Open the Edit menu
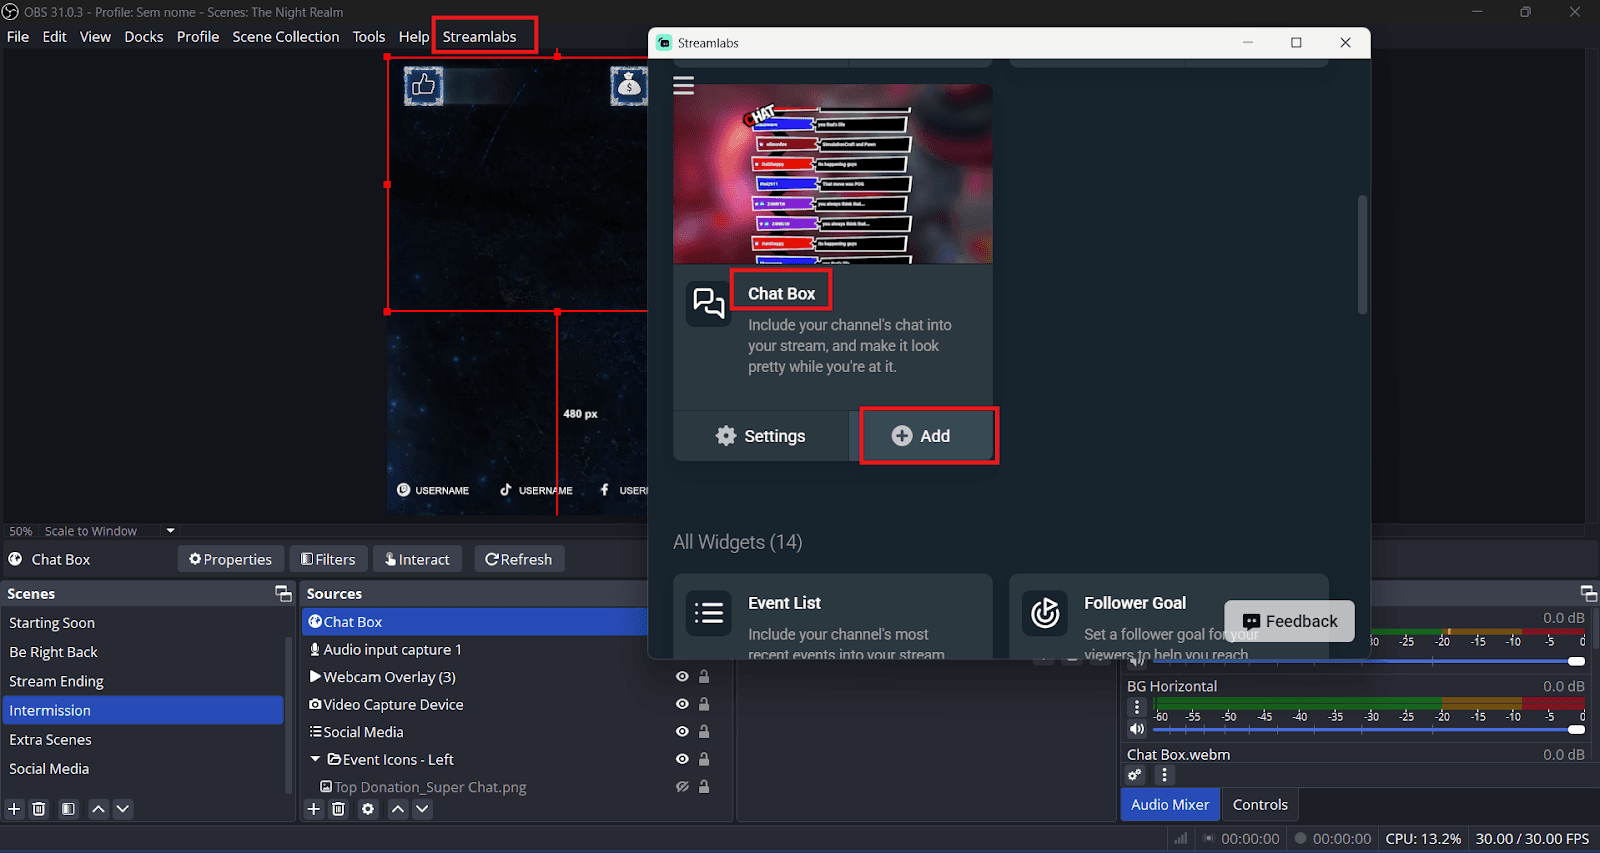This screenshot has height=853, width=1600. pyautogui.click(x=54, y=37)
